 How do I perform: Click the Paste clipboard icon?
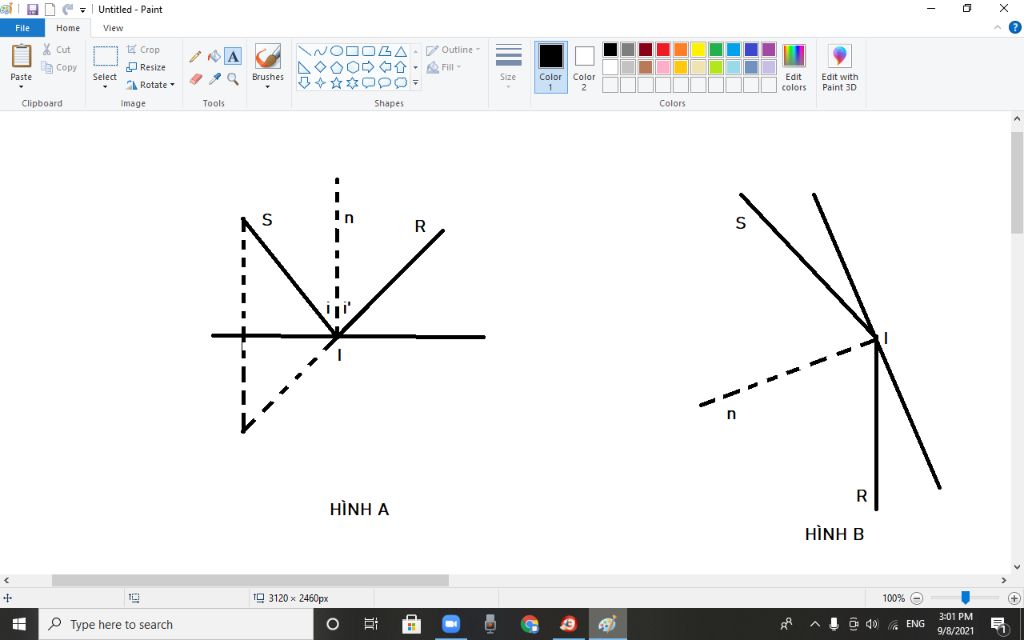[21, 56]
